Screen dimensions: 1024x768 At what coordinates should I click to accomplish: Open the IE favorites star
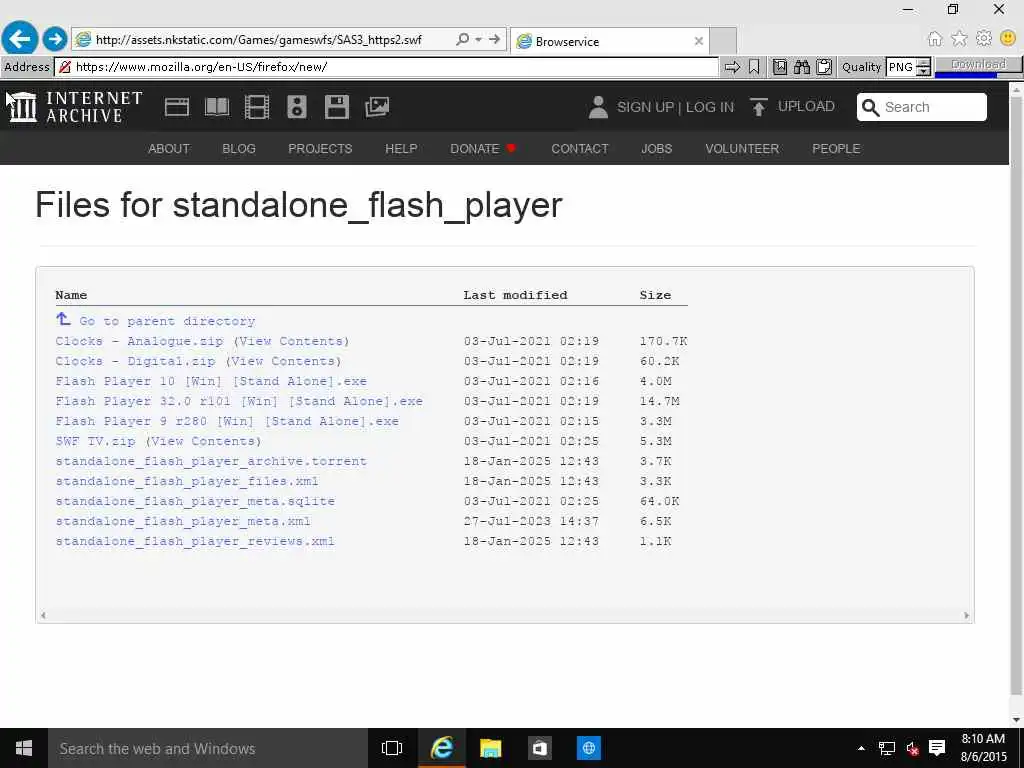point(959,39)
